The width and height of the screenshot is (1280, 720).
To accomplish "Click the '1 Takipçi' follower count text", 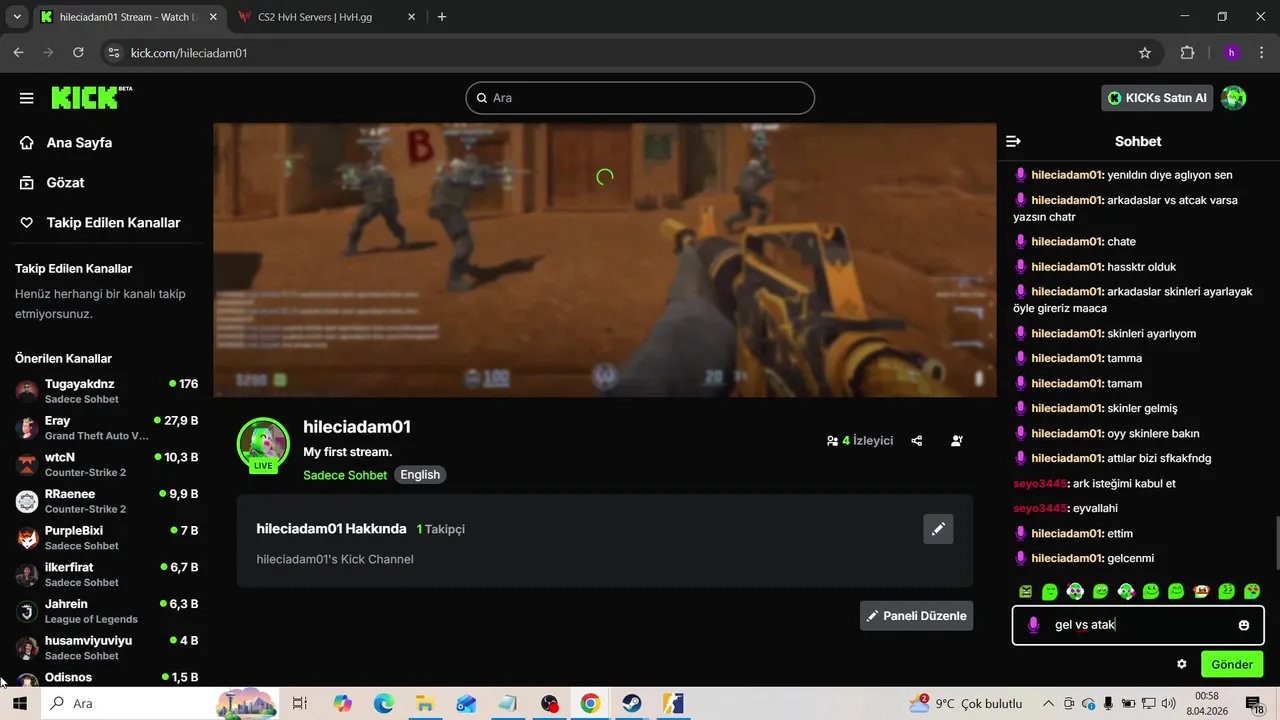I will click(441, 529).
